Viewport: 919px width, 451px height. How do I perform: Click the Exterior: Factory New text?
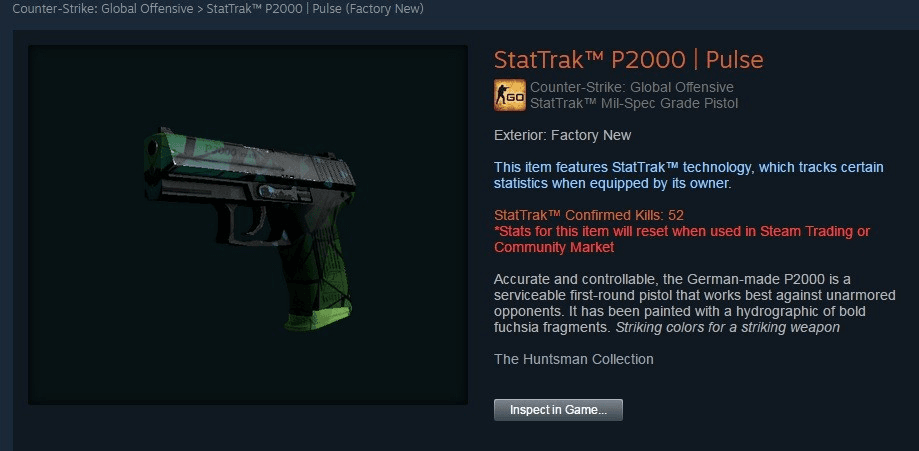562,135
